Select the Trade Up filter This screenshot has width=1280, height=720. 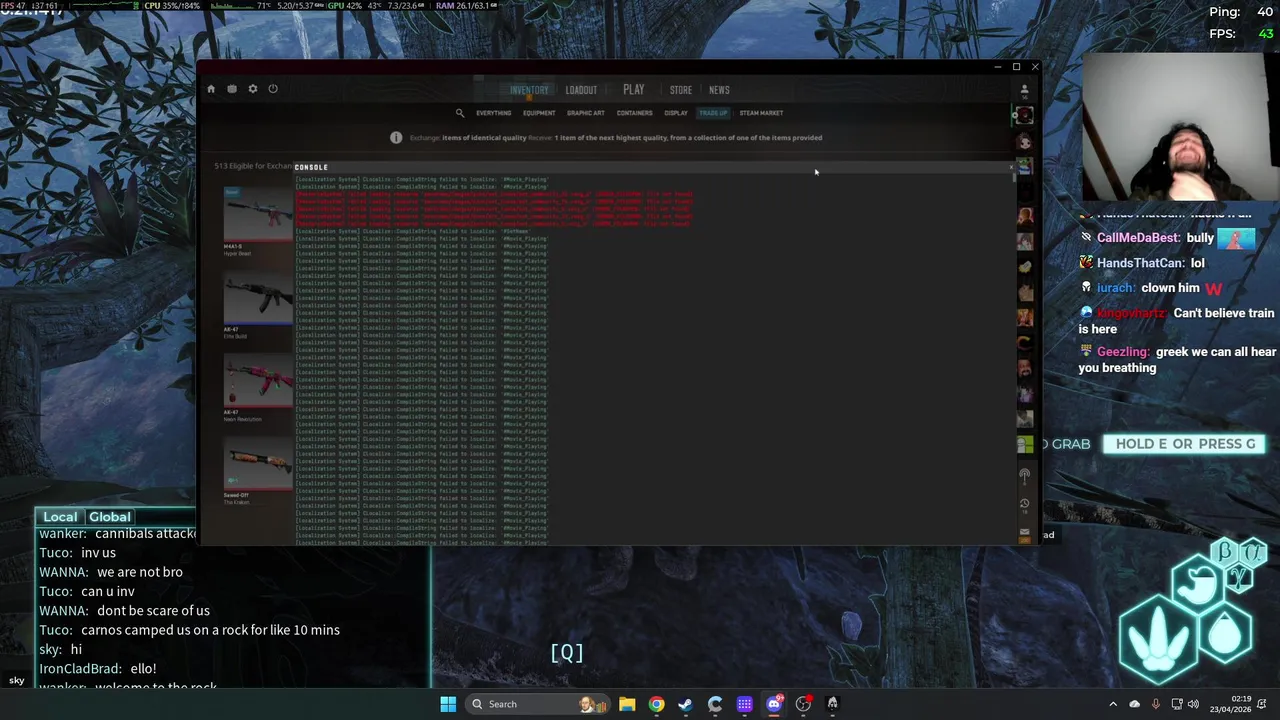pos(713,113)
